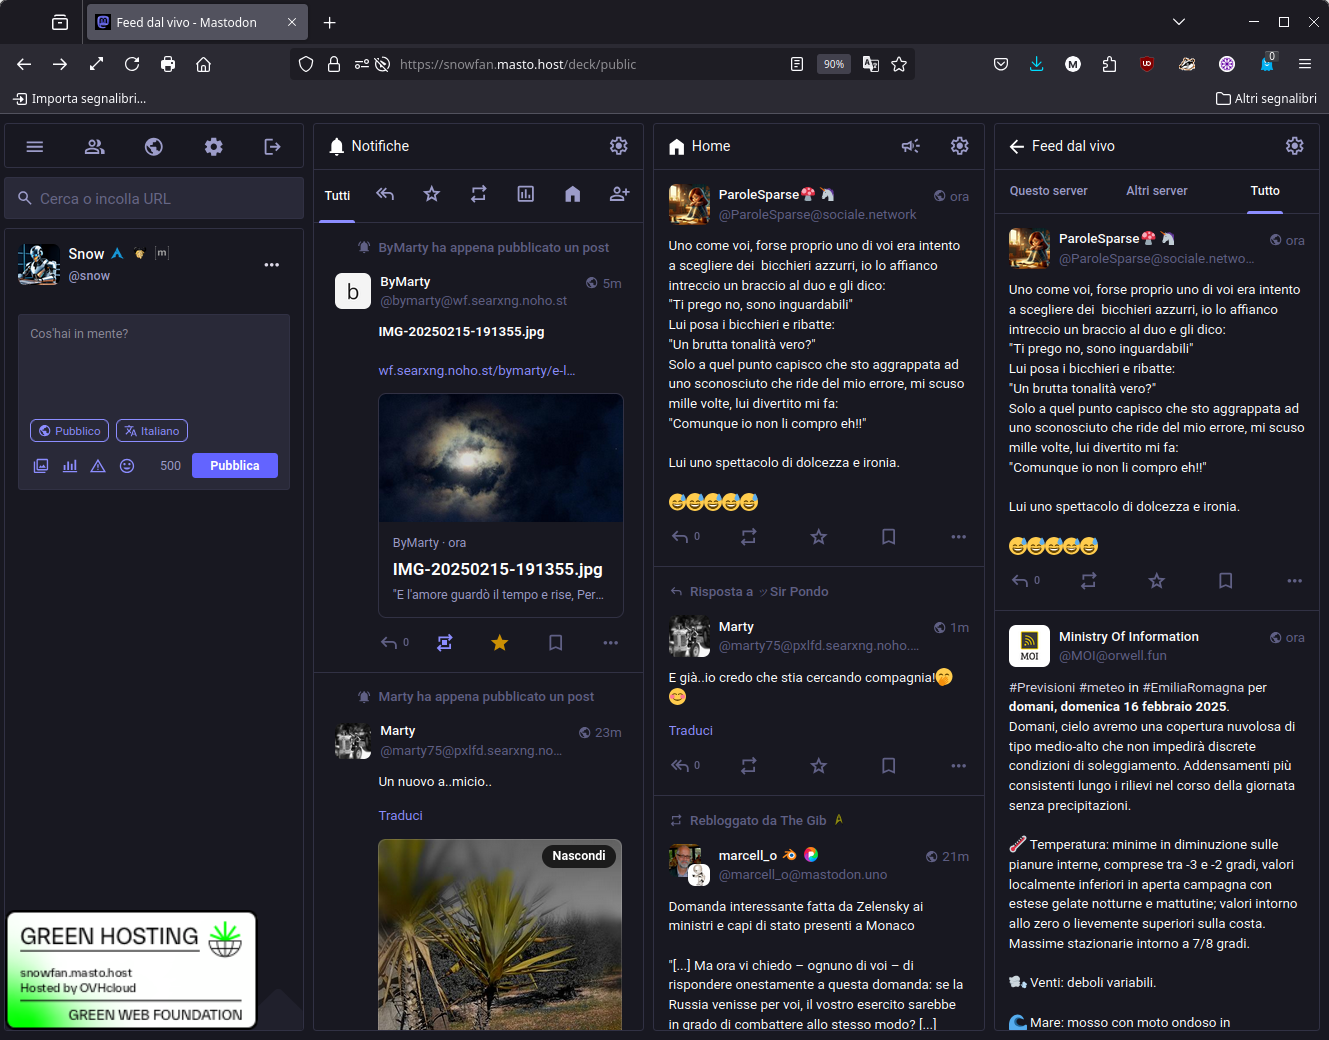This screenshot has height=1040, width=1329.
Task: Favourite ParoleSparse post in Home column
Action: (x=819, y=537)
